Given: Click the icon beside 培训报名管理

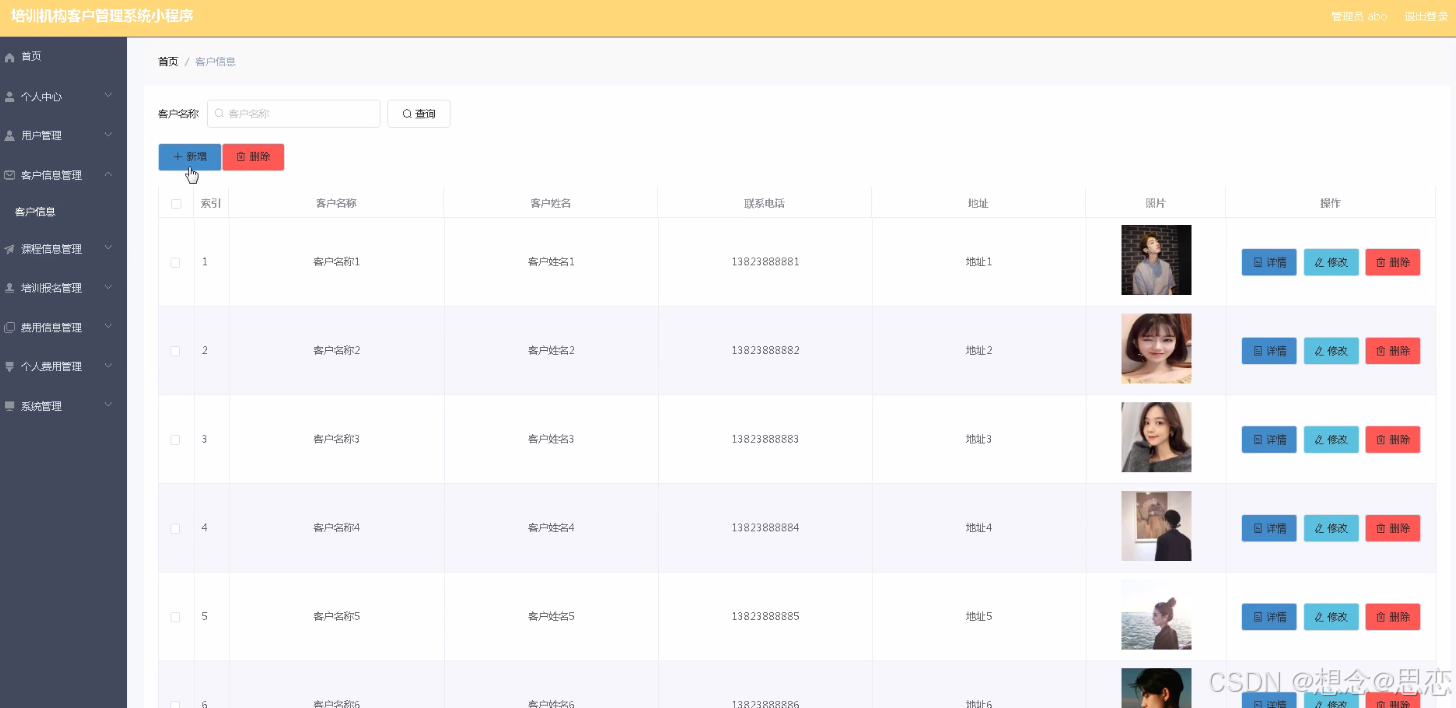Looking at the screenshot, I should click(10, 288).
